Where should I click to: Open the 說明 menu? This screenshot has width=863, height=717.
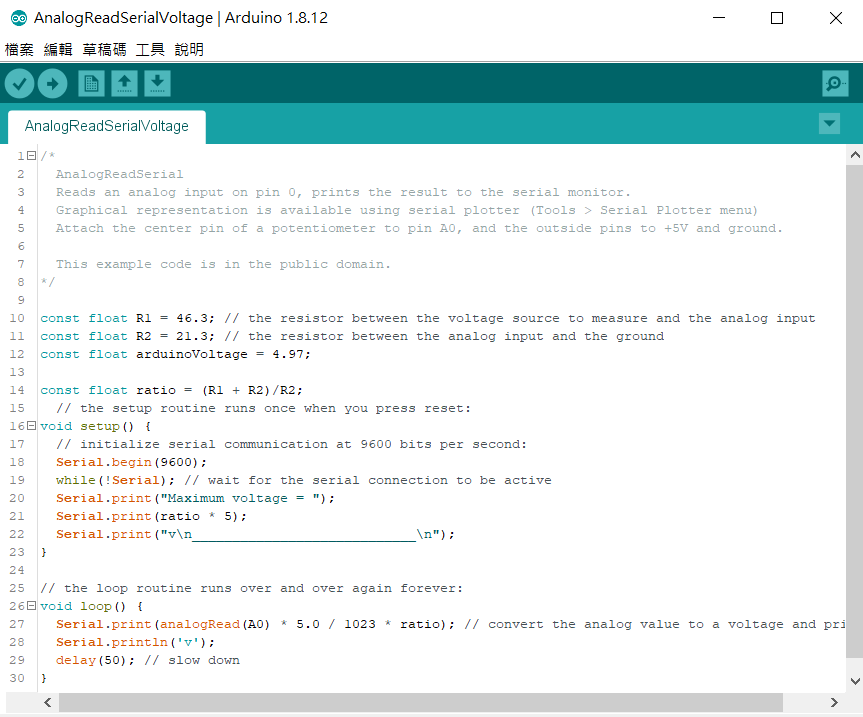(189, 49)
